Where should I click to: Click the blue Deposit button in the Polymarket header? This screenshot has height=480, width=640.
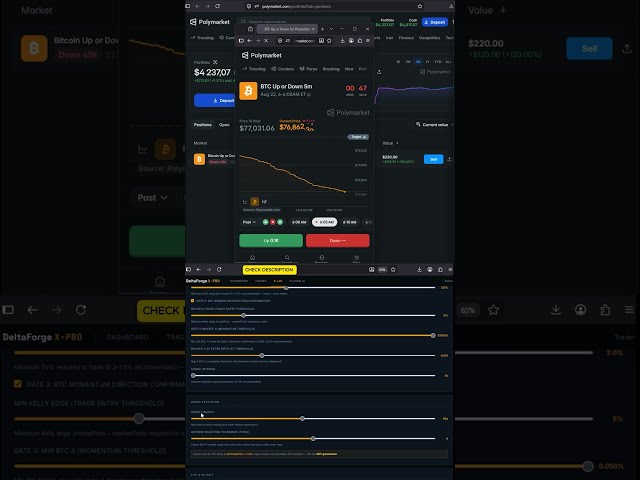coord(435,22)
